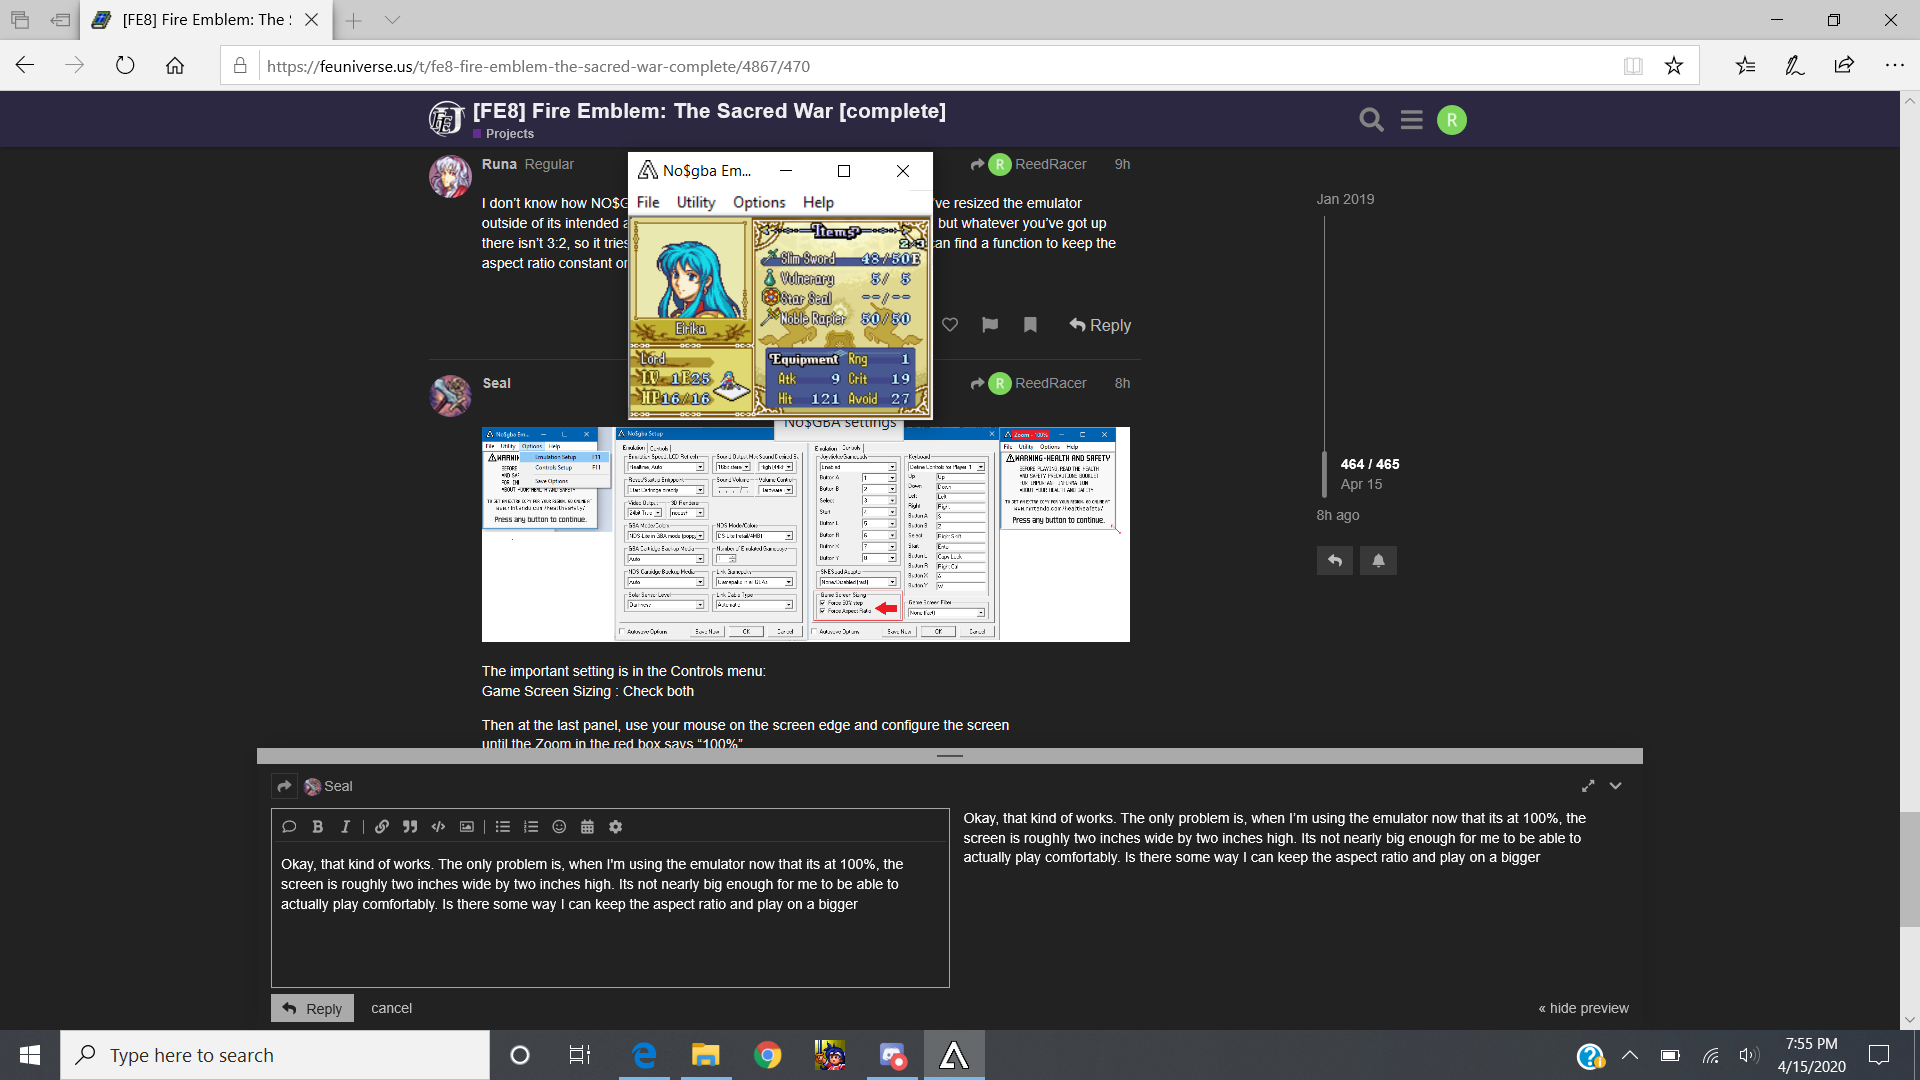Click ReedRacer reply indicator on Runa's post
This screenshot has width=1920, height=1080.
pyautogui.click(x=1028, y=164)
